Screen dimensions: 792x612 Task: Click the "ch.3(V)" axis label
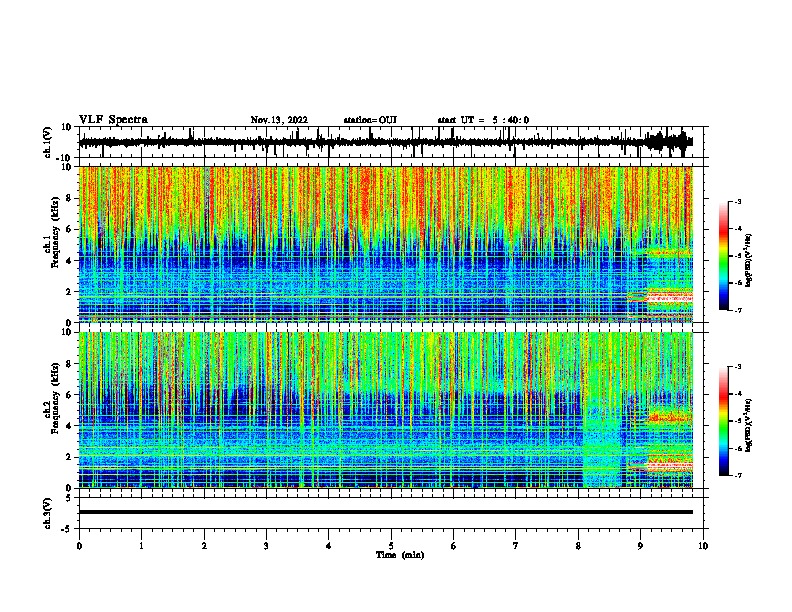(x=47, y=513)
